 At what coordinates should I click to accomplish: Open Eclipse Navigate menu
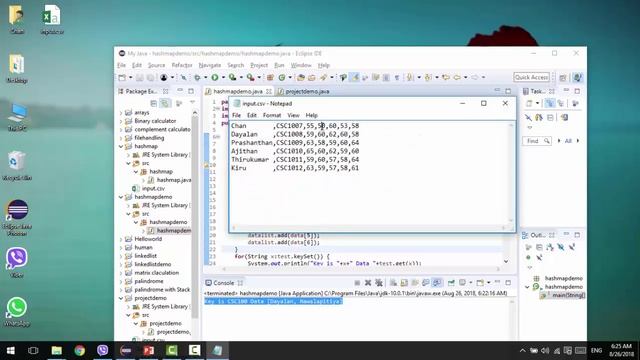click(210, 65)
